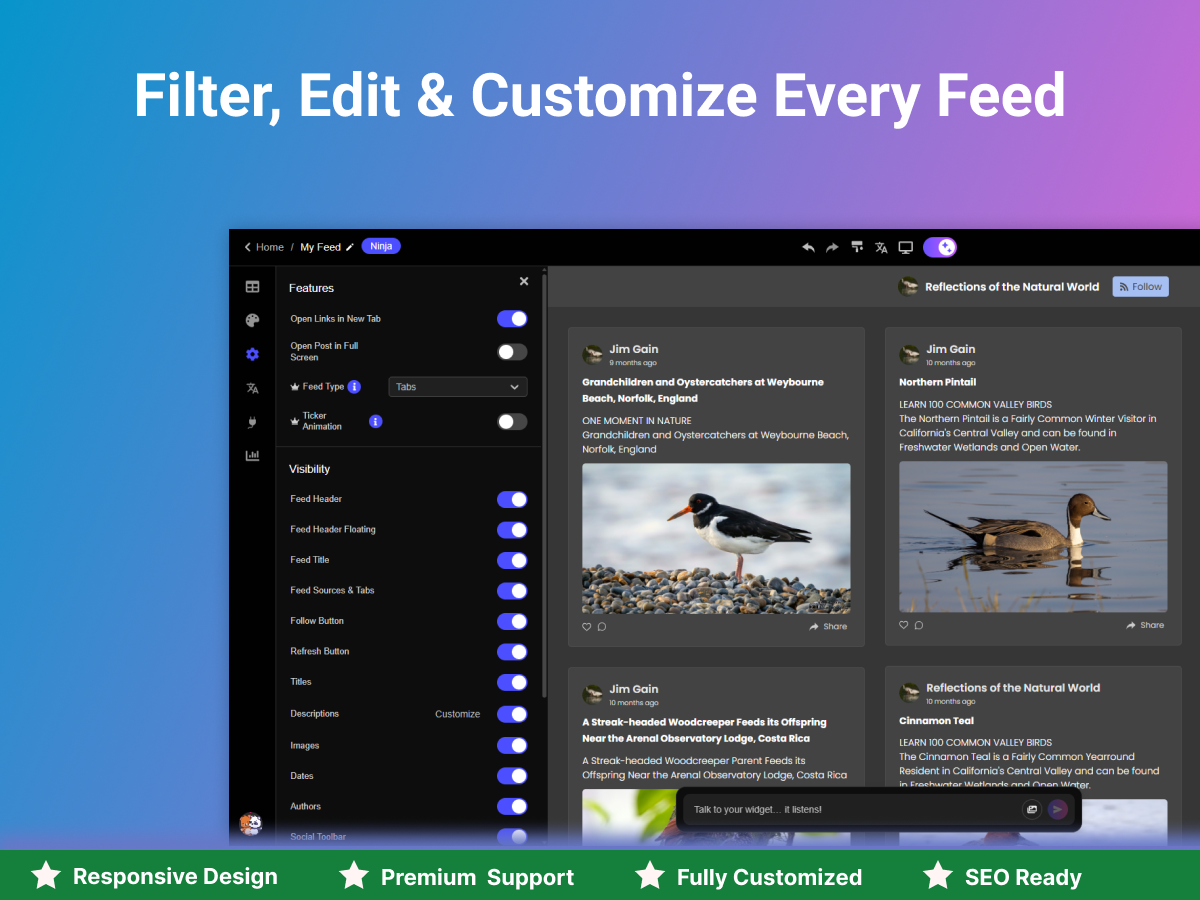The image size is (1200, 900).
Task: Click comment icon on Oystercatchers post
Action: [602, 627]
